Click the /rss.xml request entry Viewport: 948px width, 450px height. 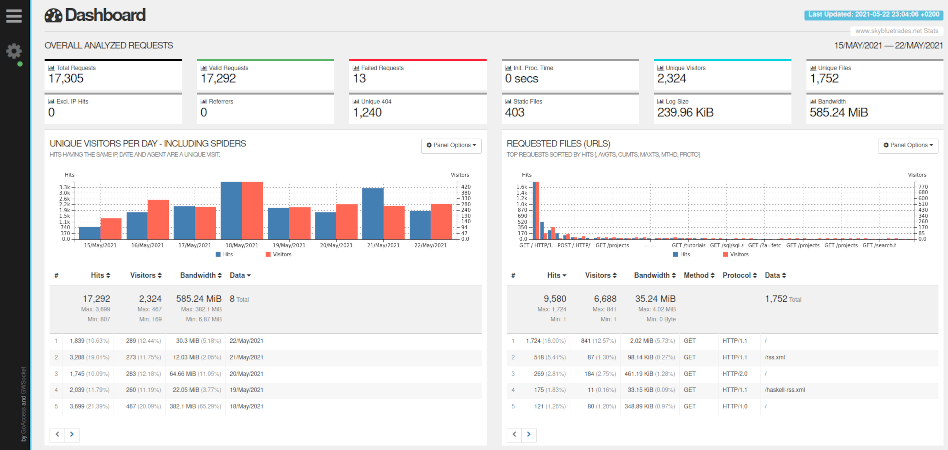(x=775, y=357)
